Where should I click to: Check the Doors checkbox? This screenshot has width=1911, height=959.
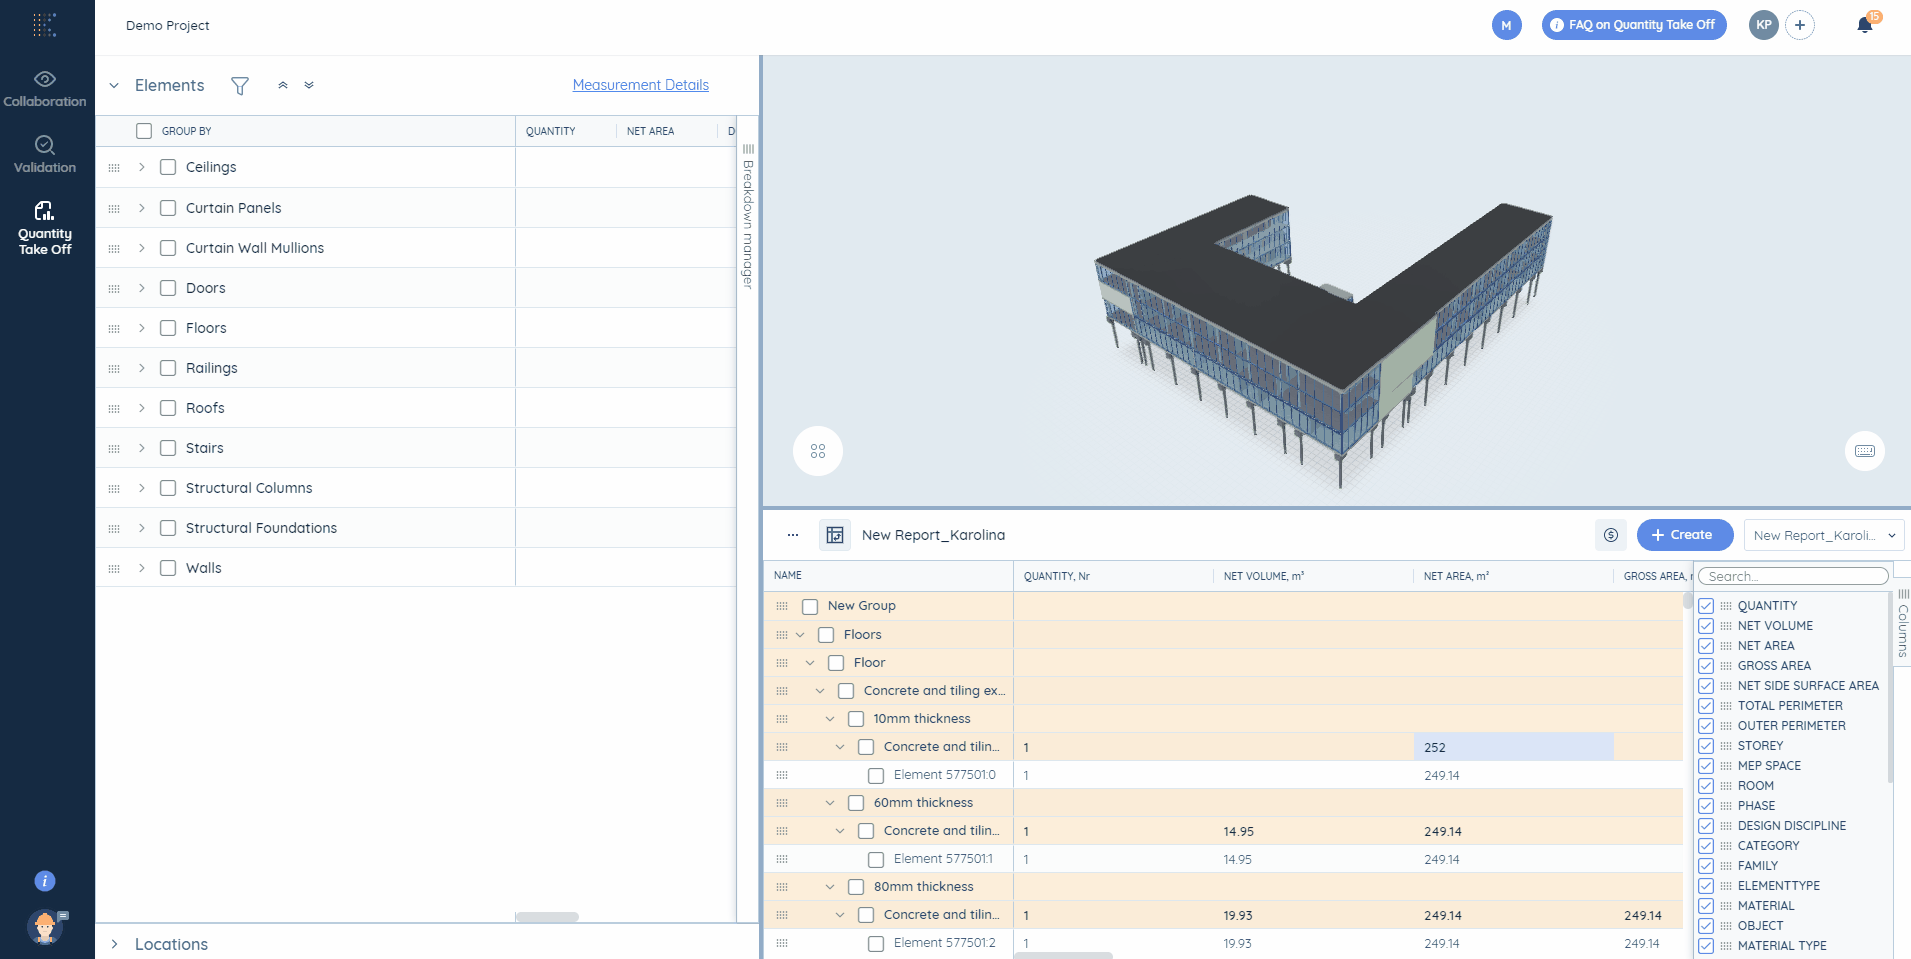[x=168, y=288]
